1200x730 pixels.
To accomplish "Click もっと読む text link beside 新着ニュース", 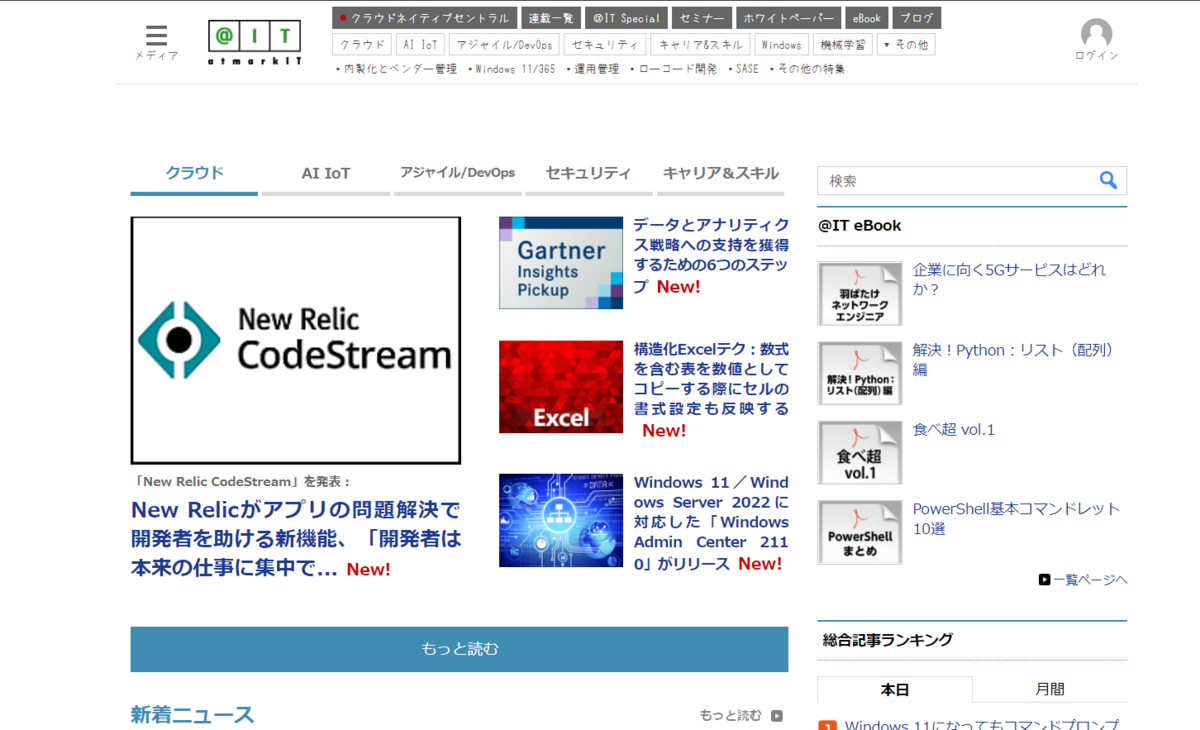I will click(731, 716).
